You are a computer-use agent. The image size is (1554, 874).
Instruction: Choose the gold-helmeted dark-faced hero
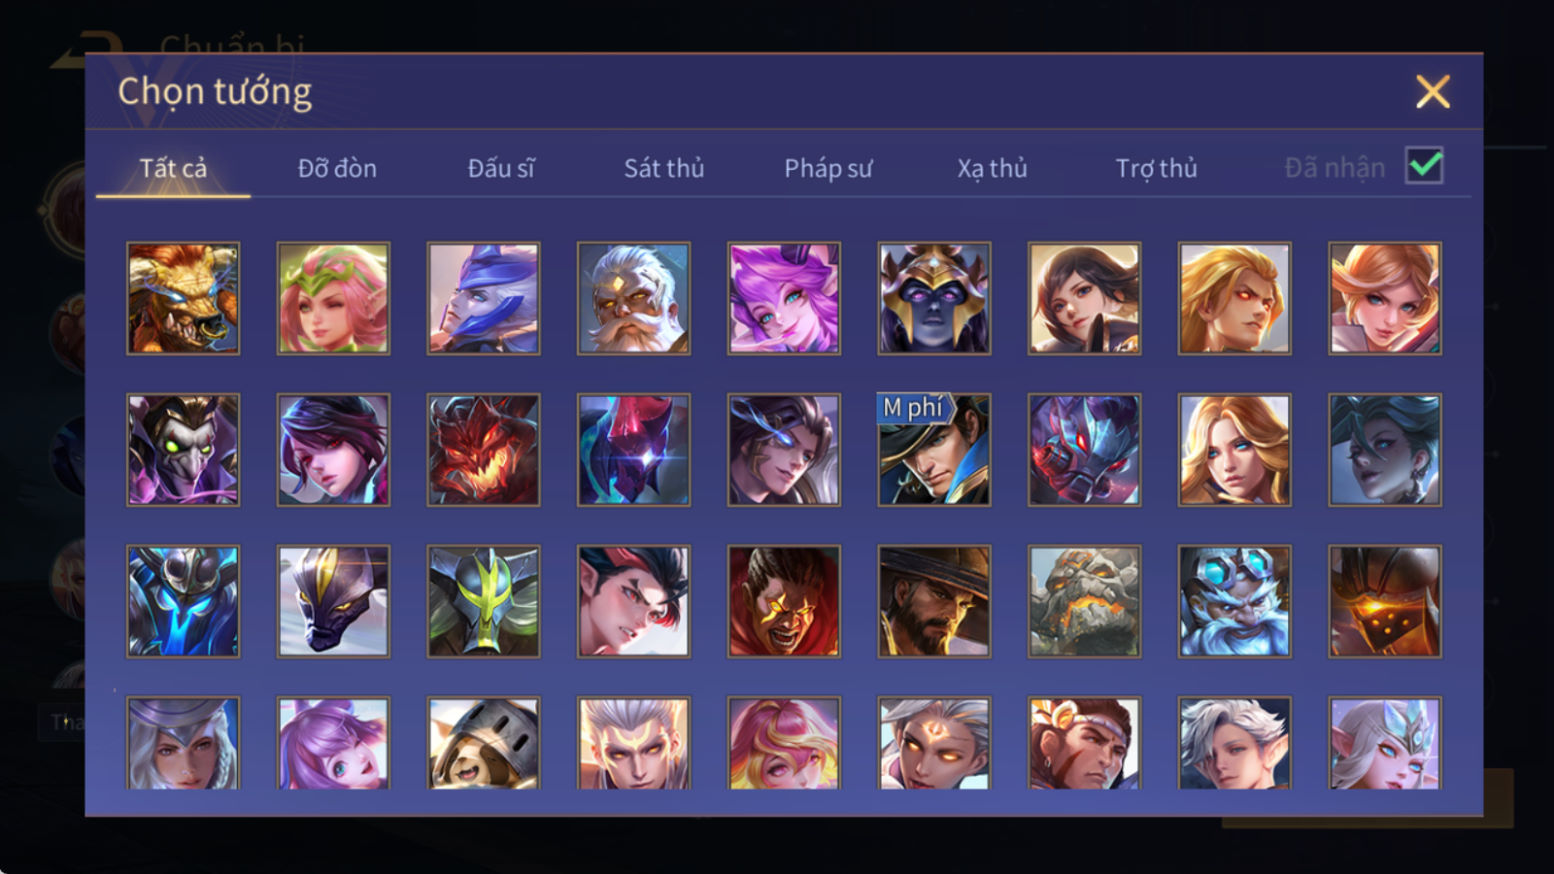(x=934, y=298)
